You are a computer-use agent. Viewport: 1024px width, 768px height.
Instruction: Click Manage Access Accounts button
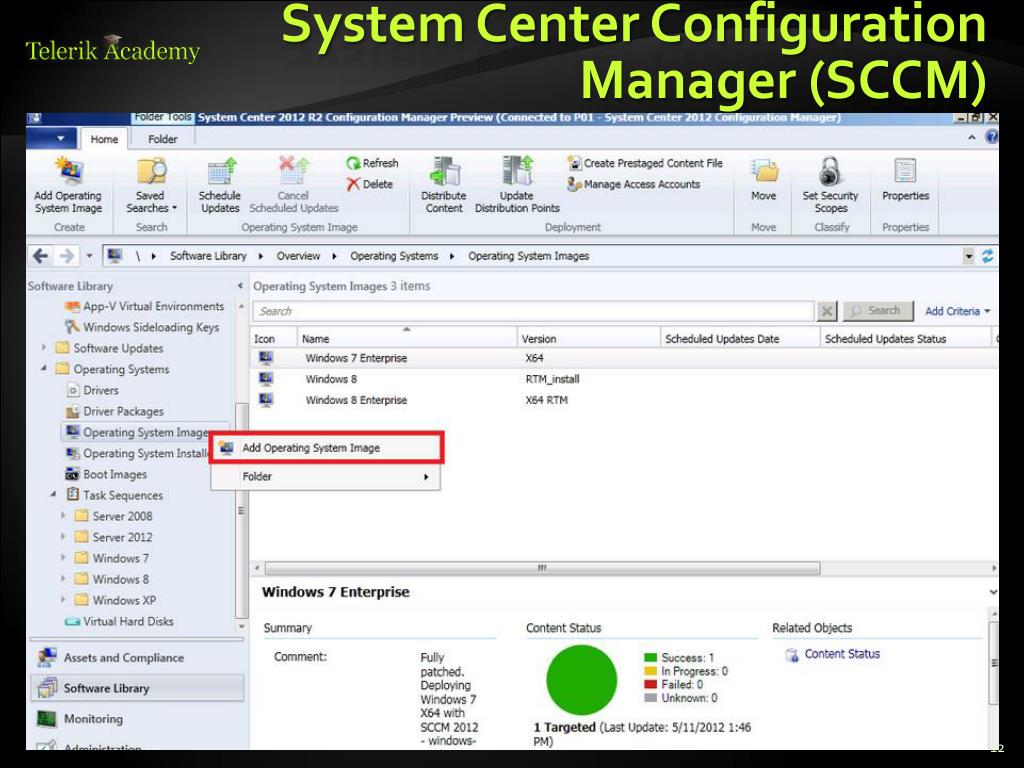pyautogui.click(x=641, y=184)
